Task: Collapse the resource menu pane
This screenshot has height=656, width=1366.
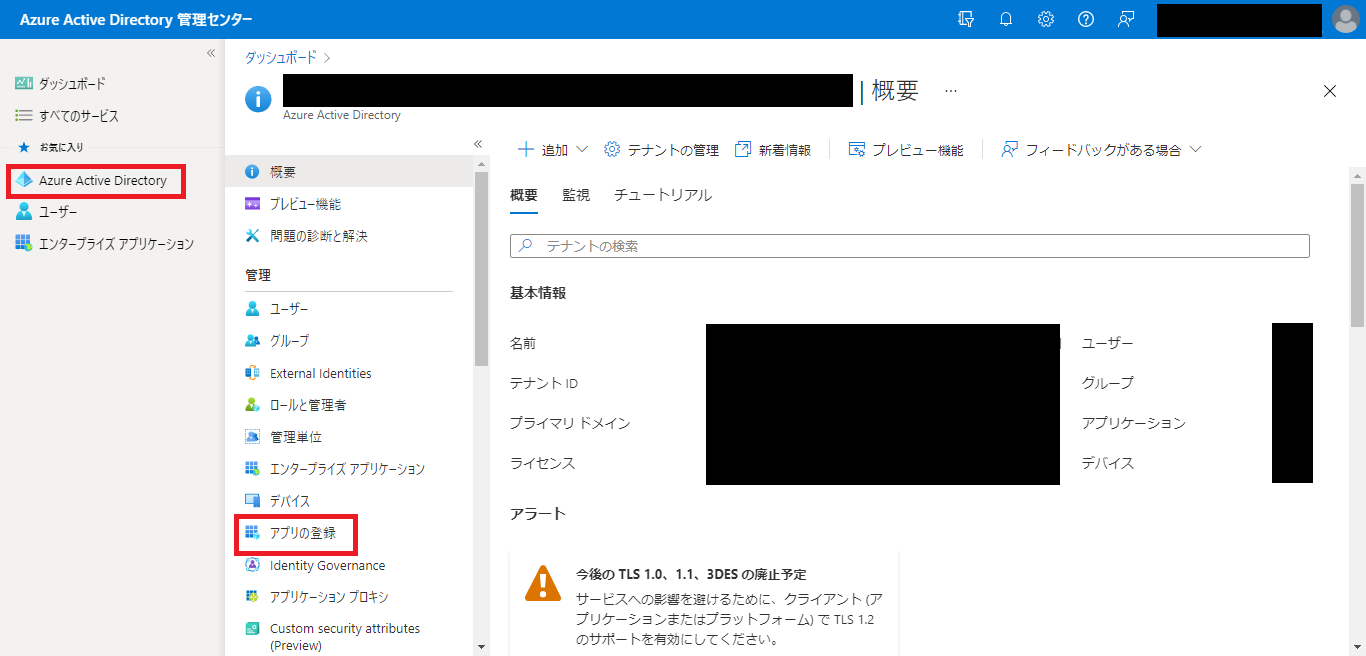Action: click(x=478, y=144)
